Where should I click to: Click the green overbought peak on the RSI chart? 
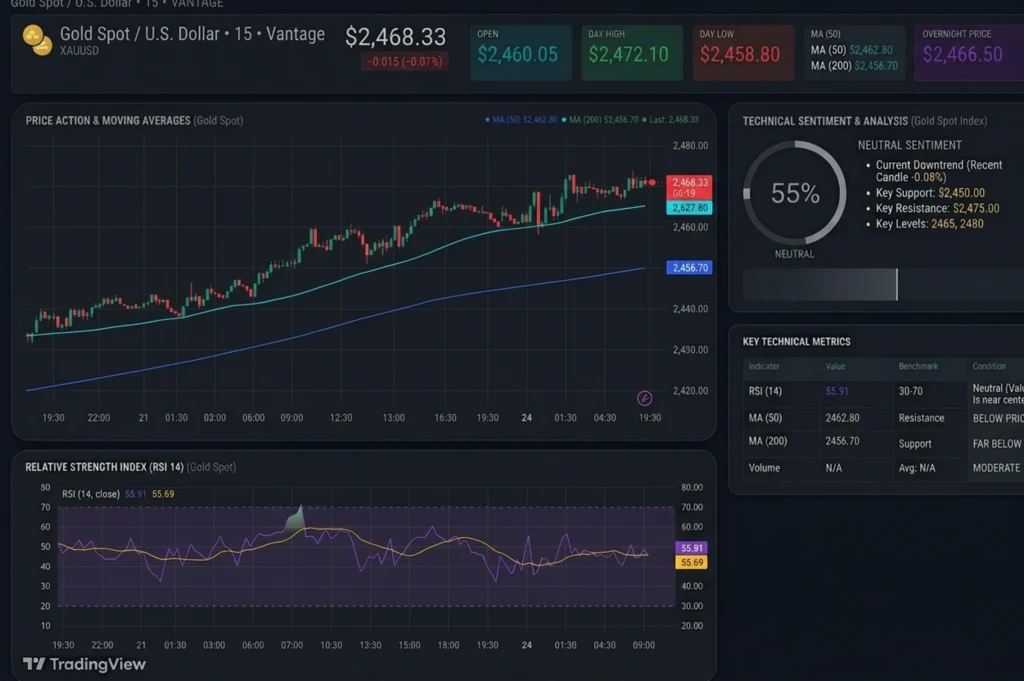[x=295, y=518]
